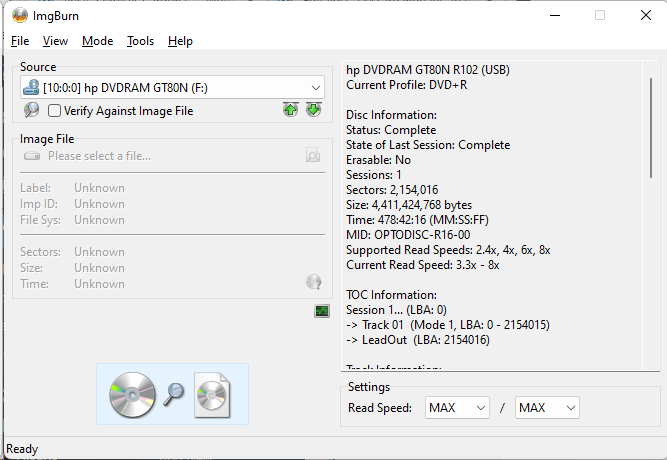667x460 pixels.
Task: Click the load tray green arrow
Action: pyautogui.click(x=313, y=110)
